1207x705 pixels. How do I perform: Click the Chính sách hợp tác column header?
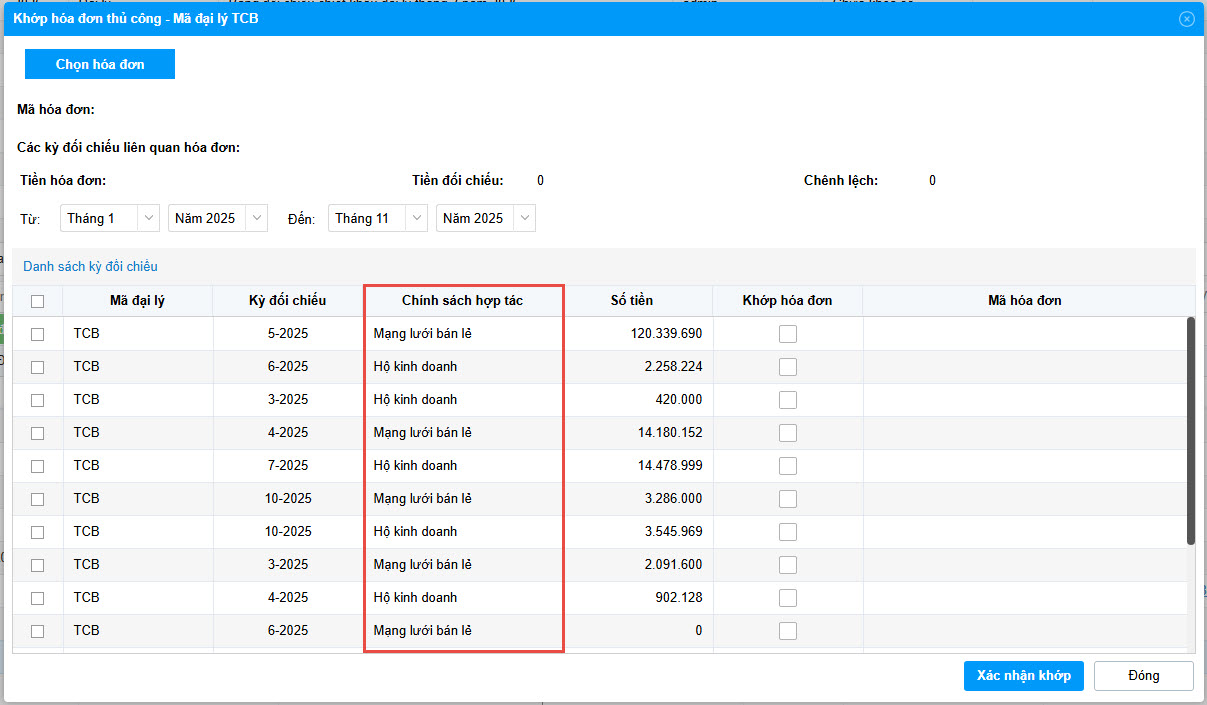coord(462,301)
